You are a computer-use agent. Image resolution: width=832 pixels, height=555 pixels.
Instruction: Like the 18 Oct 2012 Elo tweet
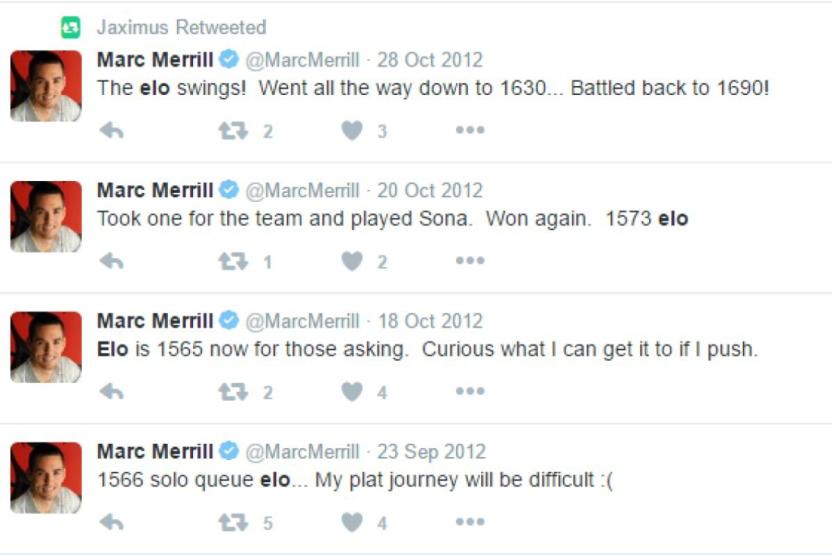[352, 392]
